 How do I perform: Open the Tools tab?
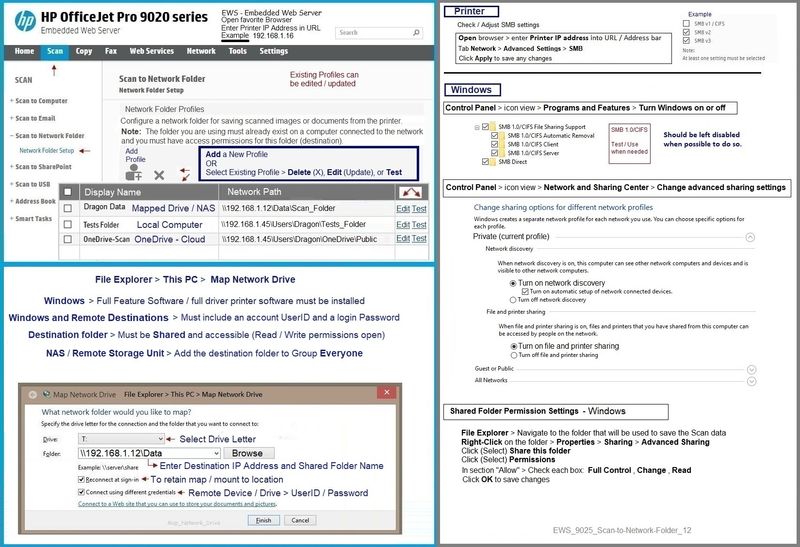237,51
